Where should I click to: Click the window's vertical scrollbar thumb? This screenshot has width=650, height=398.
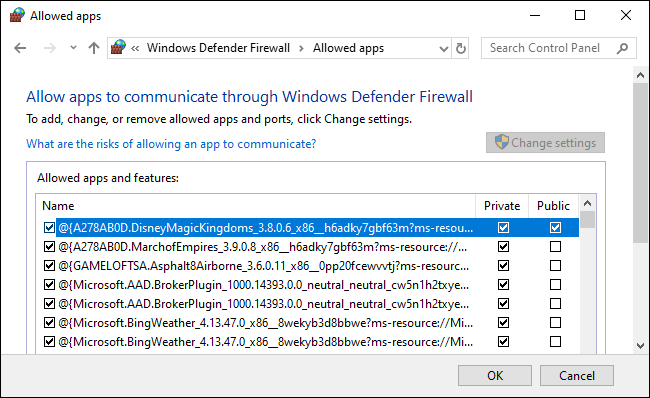[640, 163]
